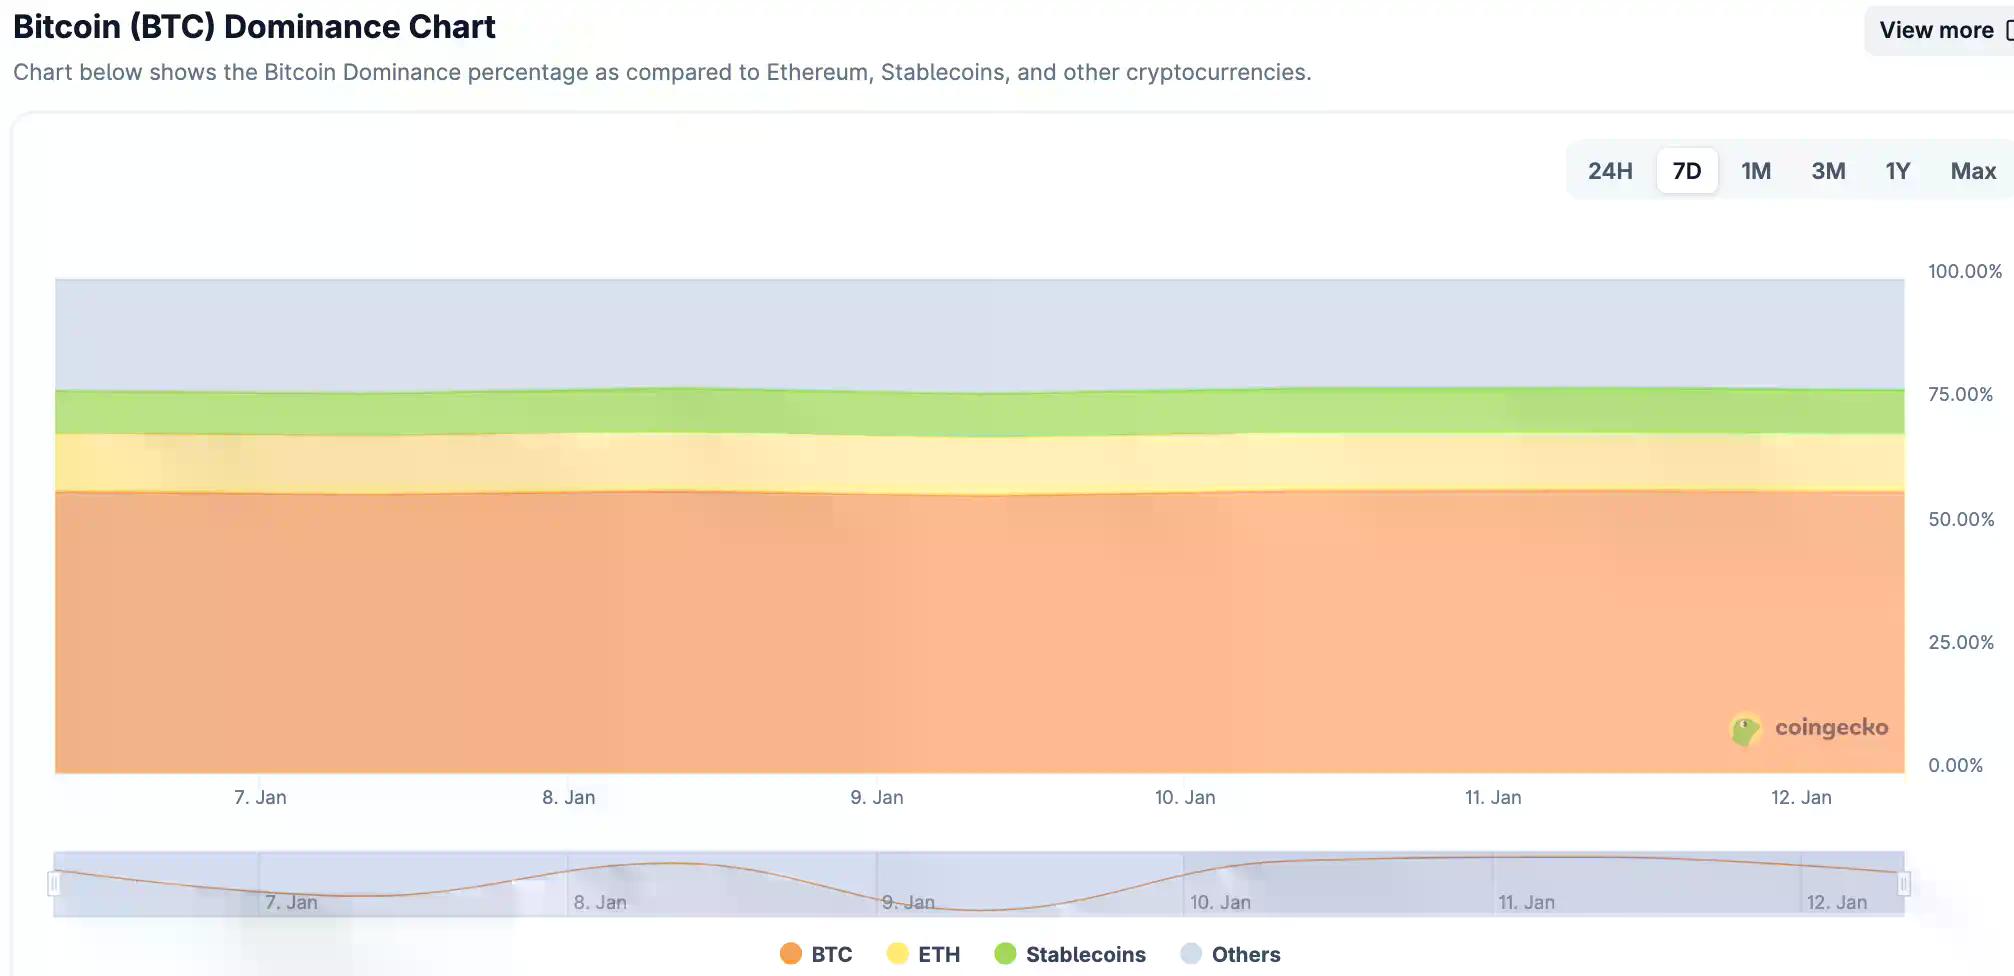Open the View more button
Screen dimensions: 2014x976
[1936, 30]
